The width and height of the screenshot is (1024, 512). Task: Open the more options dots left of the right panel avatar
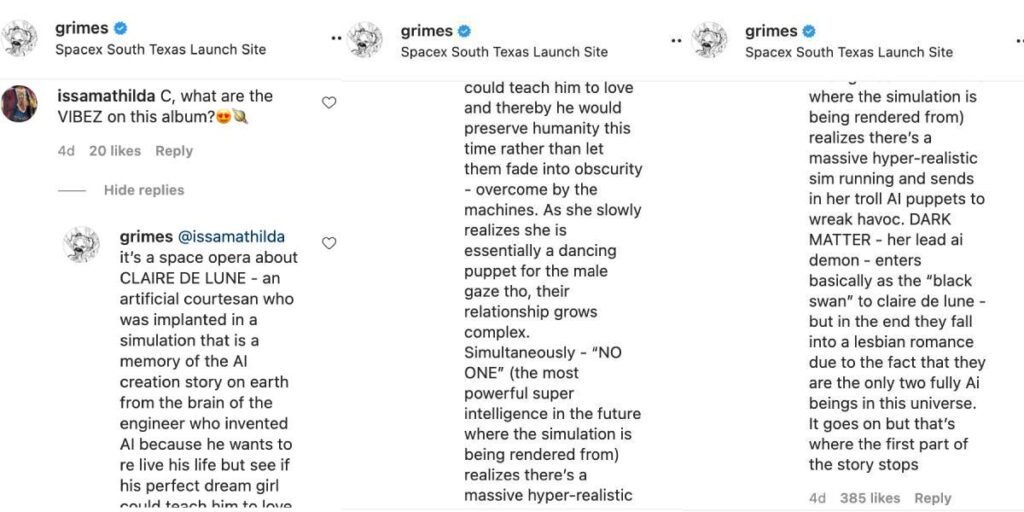(x=677, y=40)
